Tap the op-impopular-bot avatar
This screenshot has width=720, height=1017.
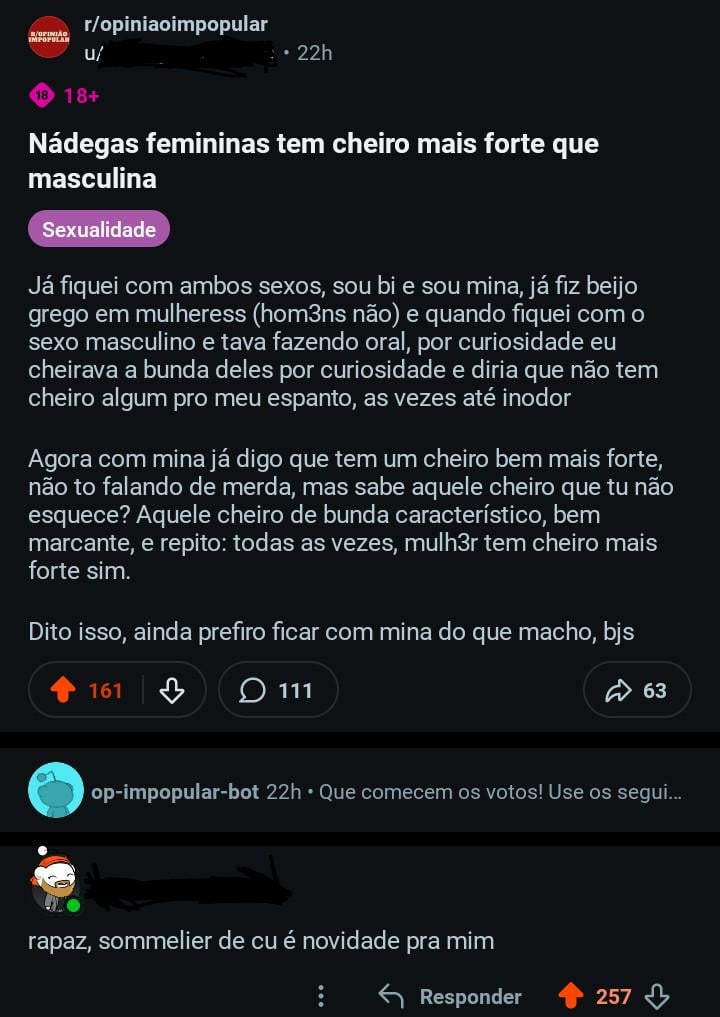pos(57,791)
